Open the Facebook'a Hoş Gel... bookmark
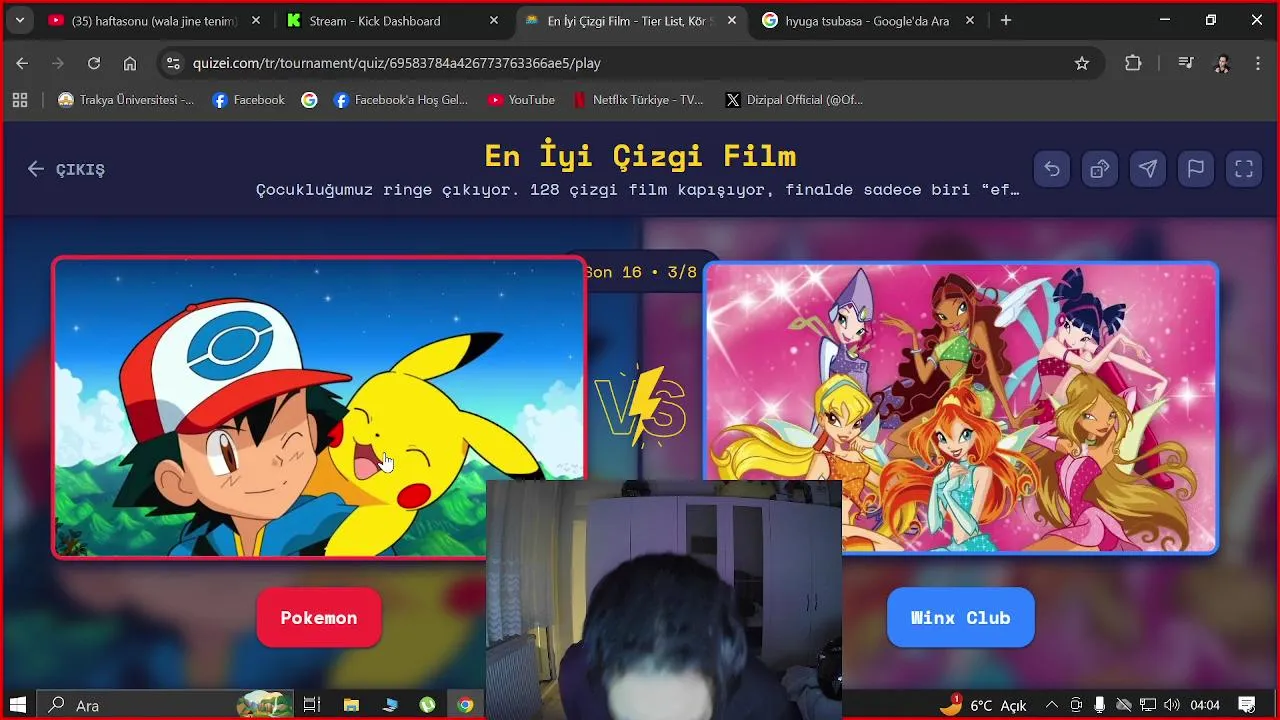 click(x=401, y=100)
